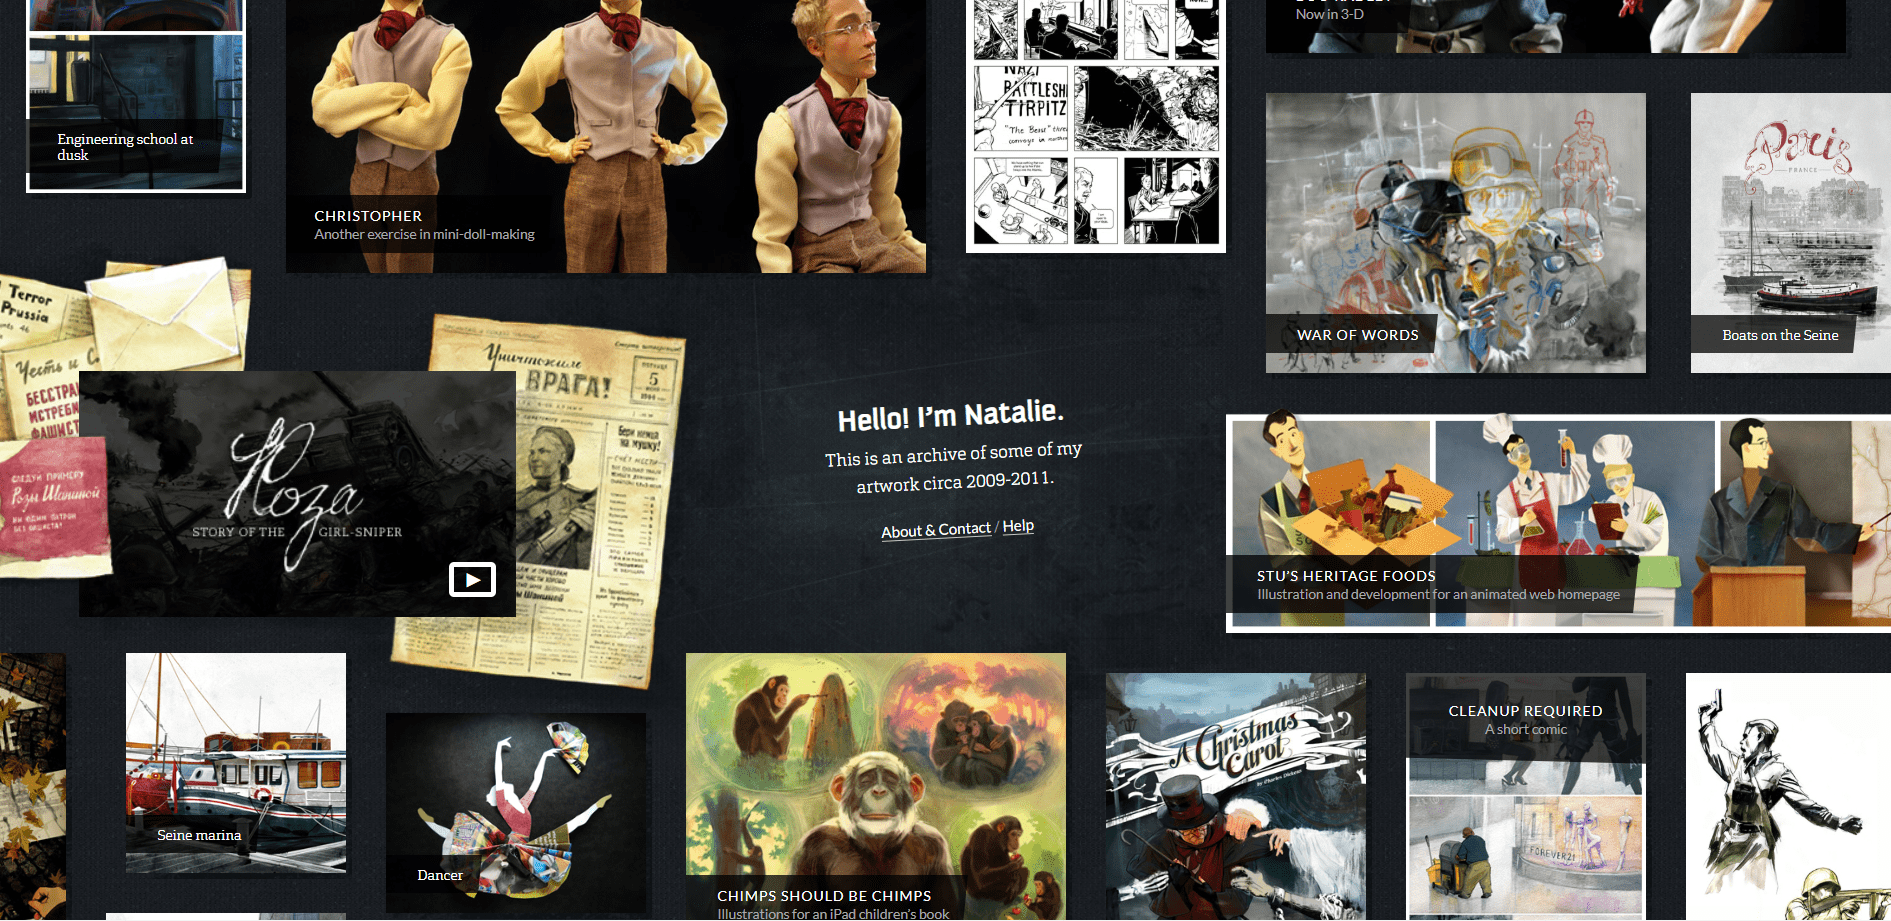Open the Cleanup Required short comic
Image resolution: width=1891 pixels, height=921 pixels.
pyautogui.click(x=1525, y=795)
